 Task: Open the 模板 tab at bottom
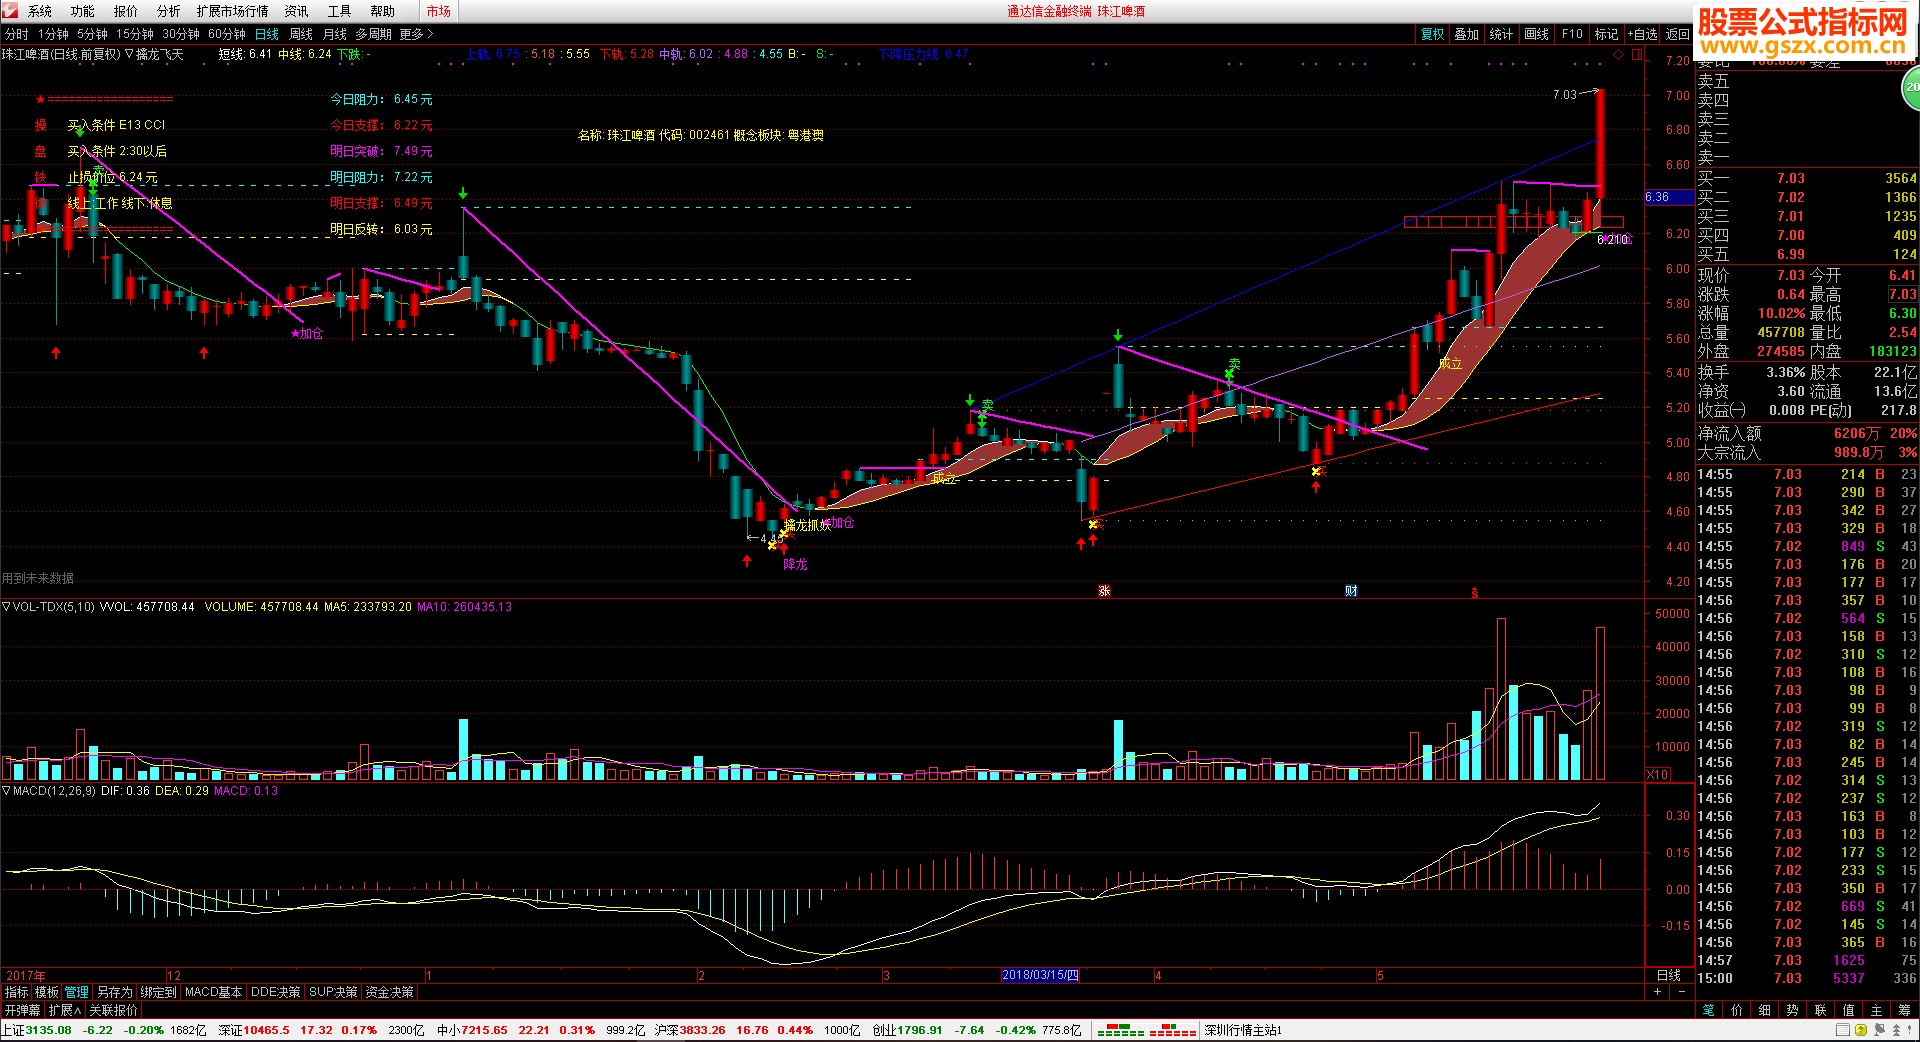click(47, 992)
